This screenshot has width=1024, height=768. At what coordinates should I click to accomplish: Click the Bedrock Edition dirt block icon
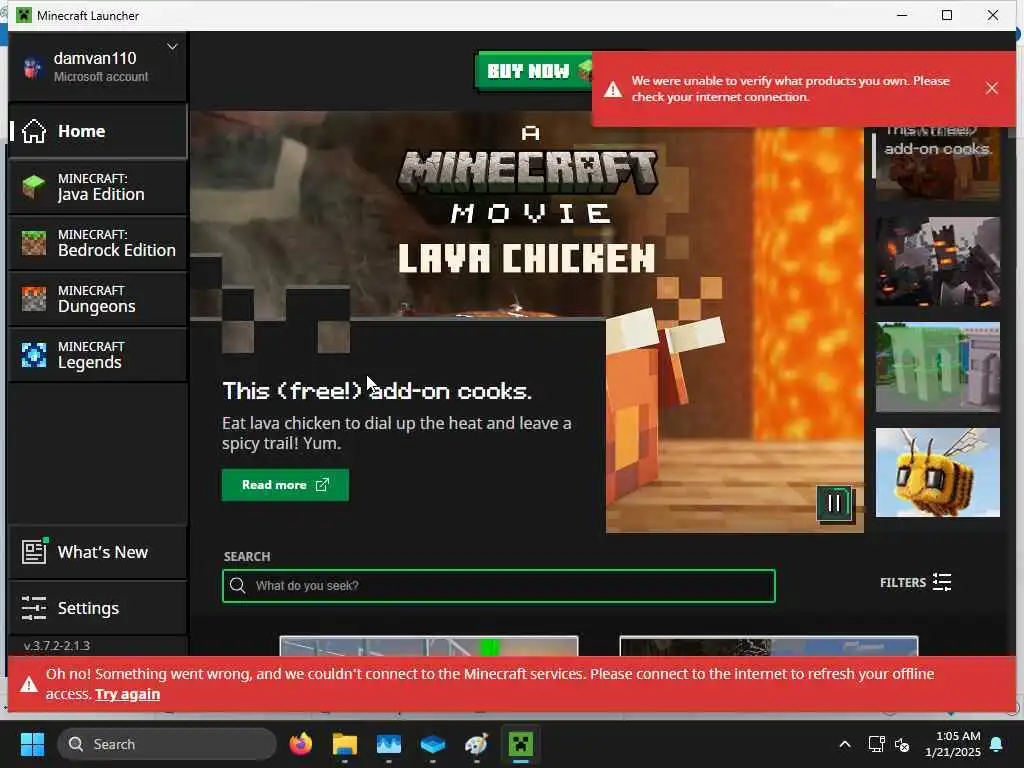33,243
